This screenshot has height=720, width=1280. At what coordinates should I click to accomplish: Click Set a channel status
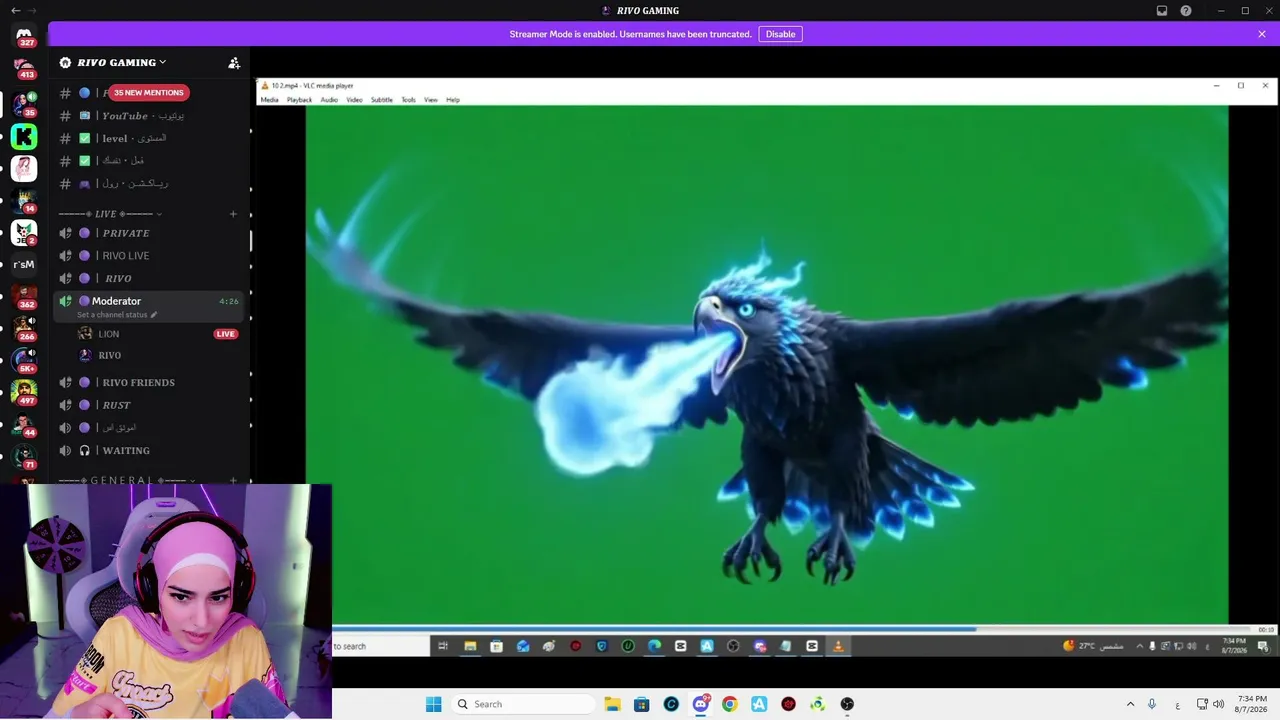pos(112,315)
